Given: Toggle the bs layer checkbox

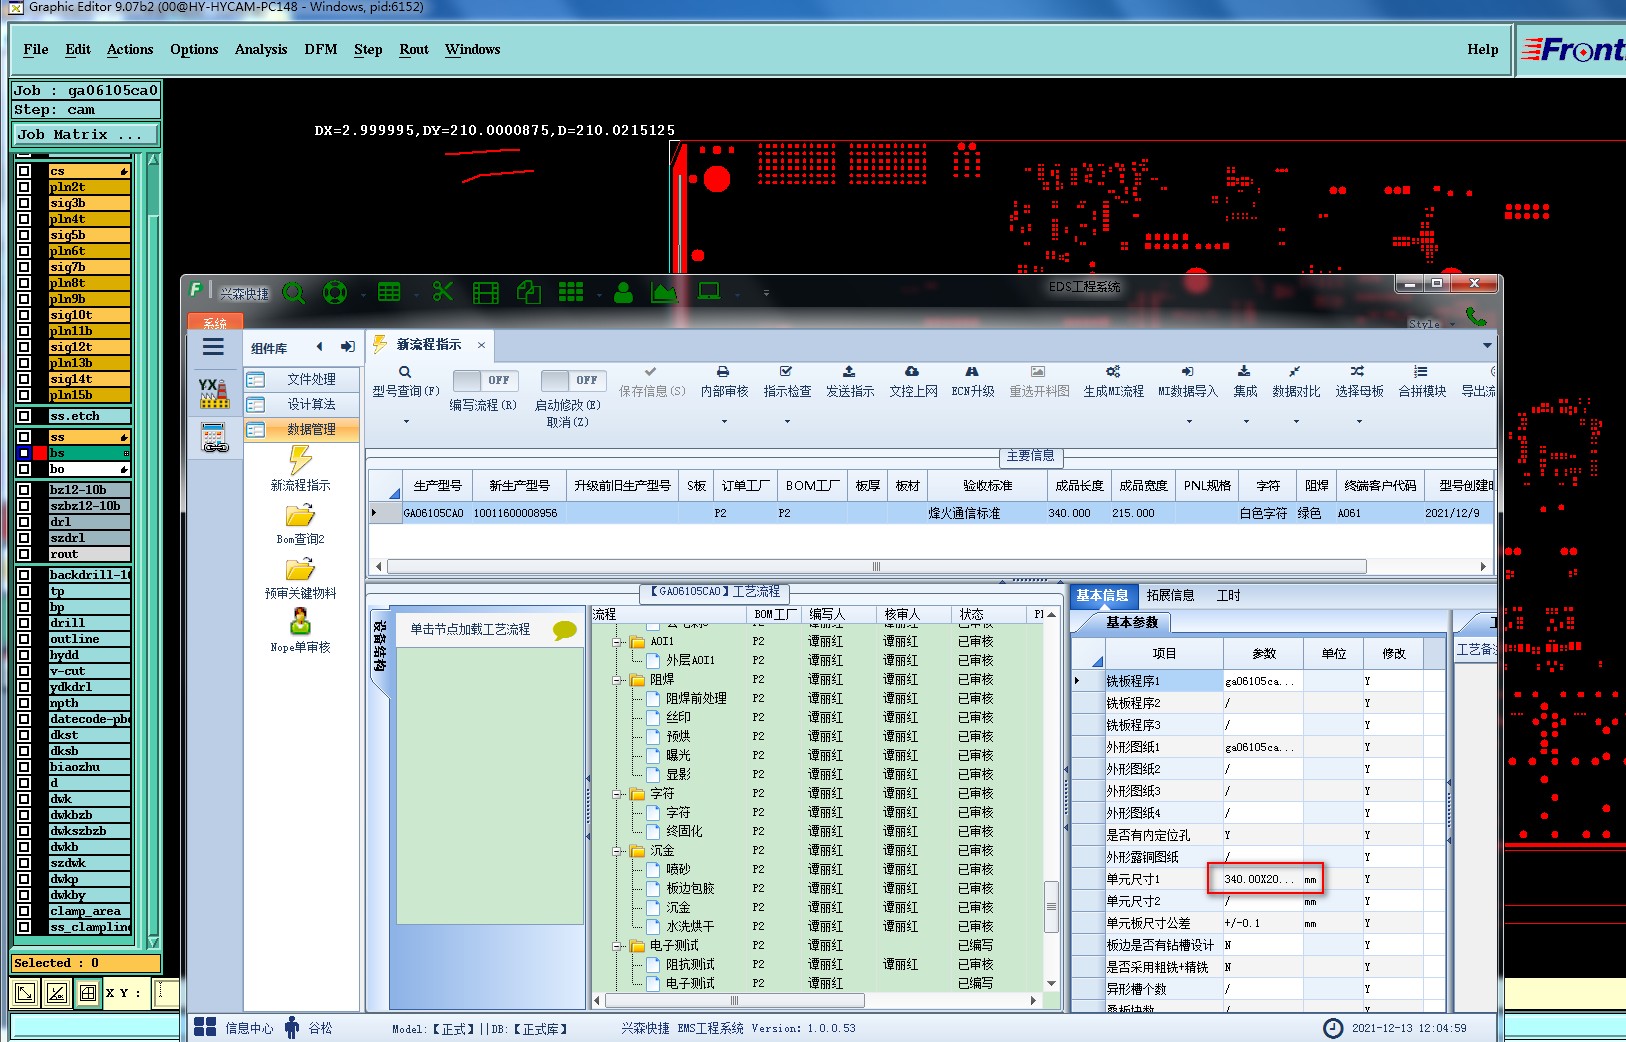Looking at the screenshot, I should [24, 453].
